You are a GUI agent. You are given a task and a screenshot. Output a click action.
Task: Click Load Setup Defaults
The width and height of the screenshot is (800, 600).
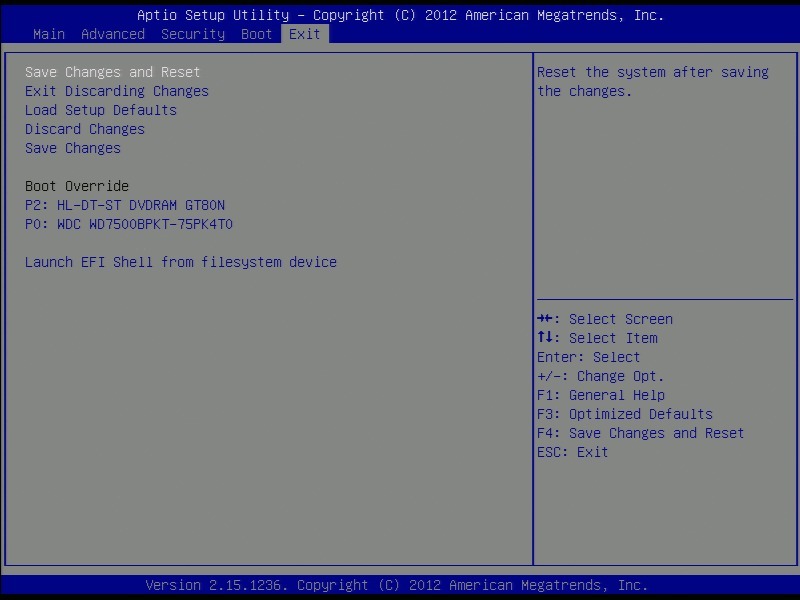click(x=101, y=110)
